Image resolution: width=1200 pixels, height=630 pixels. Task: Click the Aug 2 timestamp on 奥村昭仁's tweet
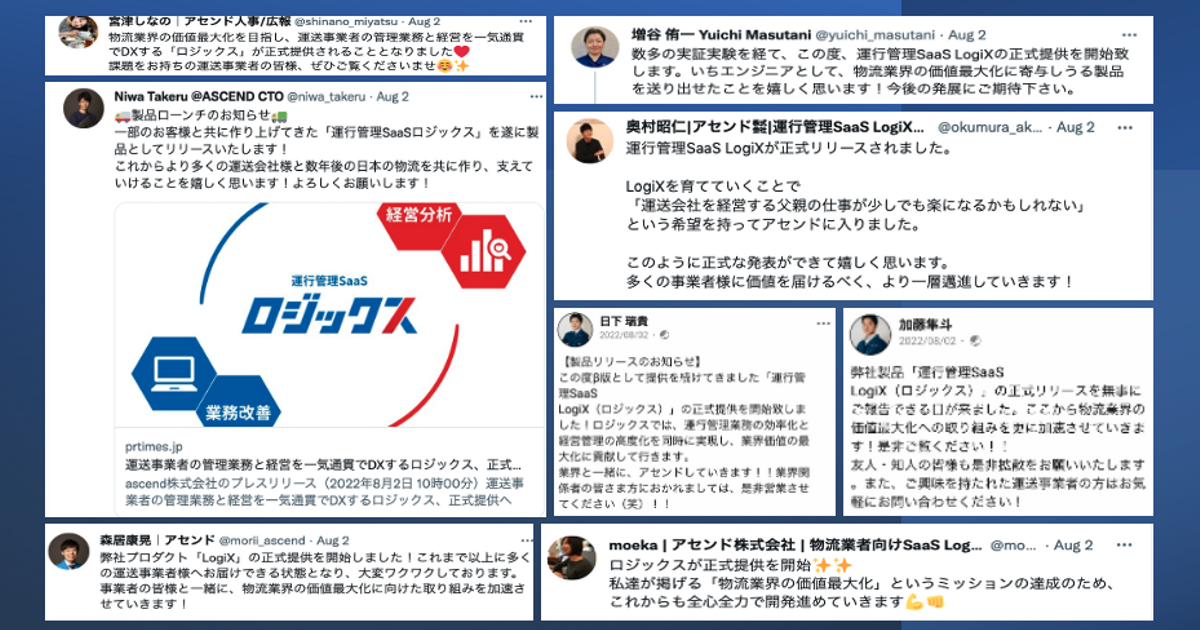pyautogui.click(x=1076, y=127)
